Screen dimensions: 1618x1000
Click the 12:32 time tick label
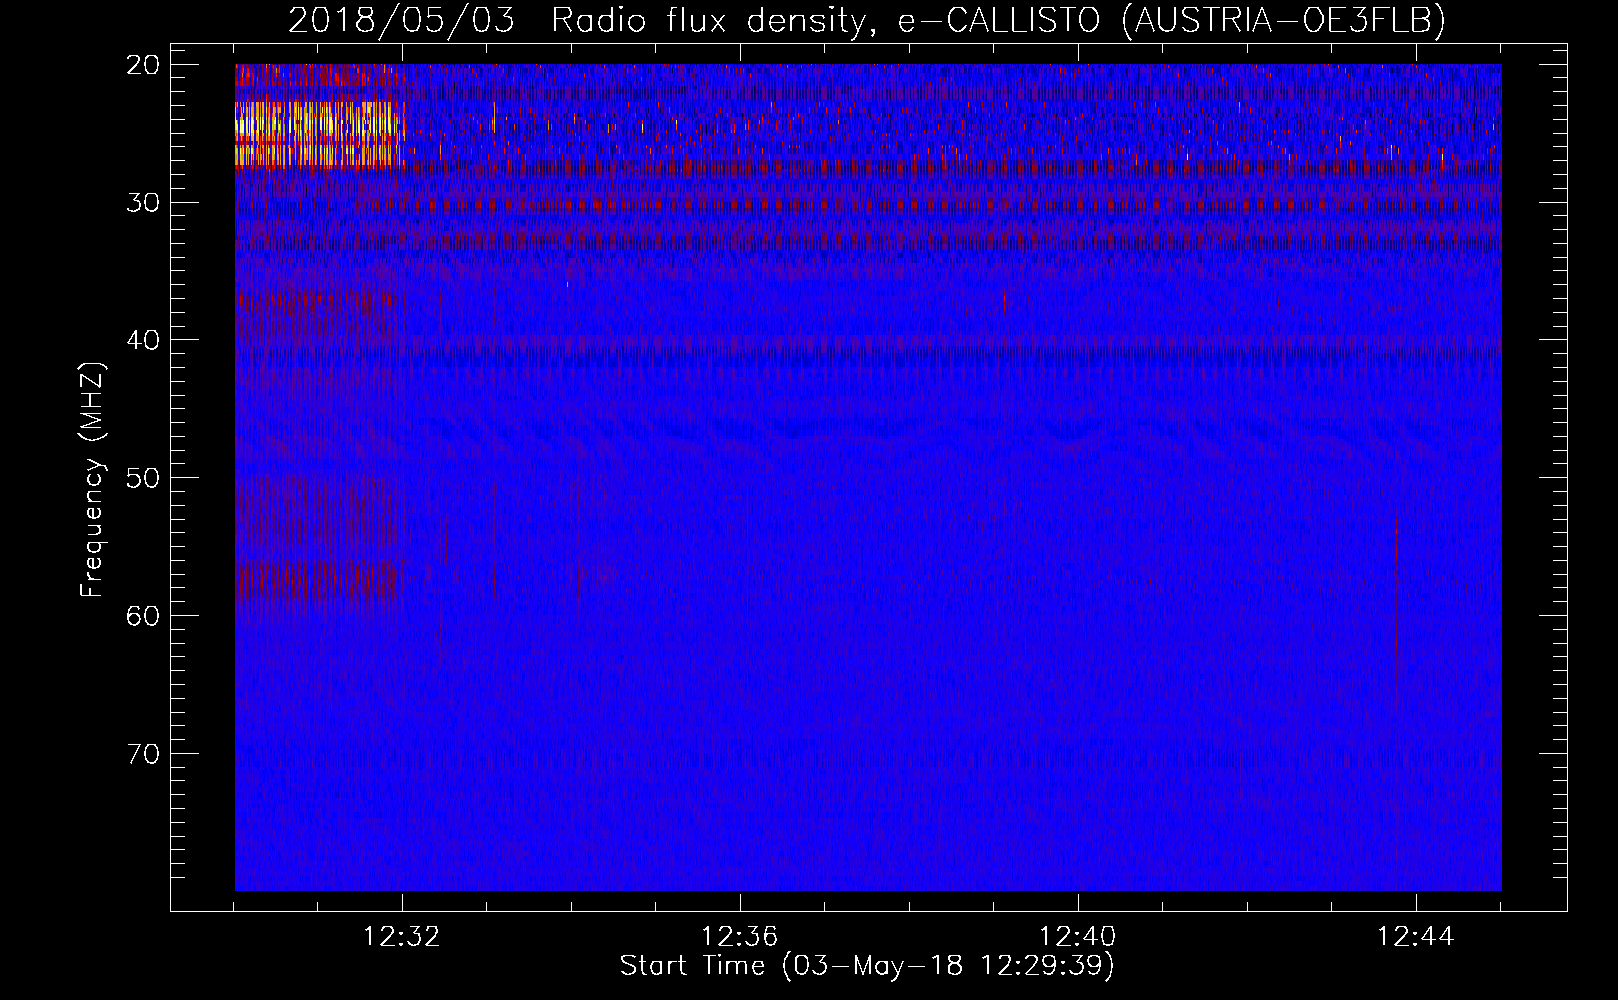click(x=401, y=937)
